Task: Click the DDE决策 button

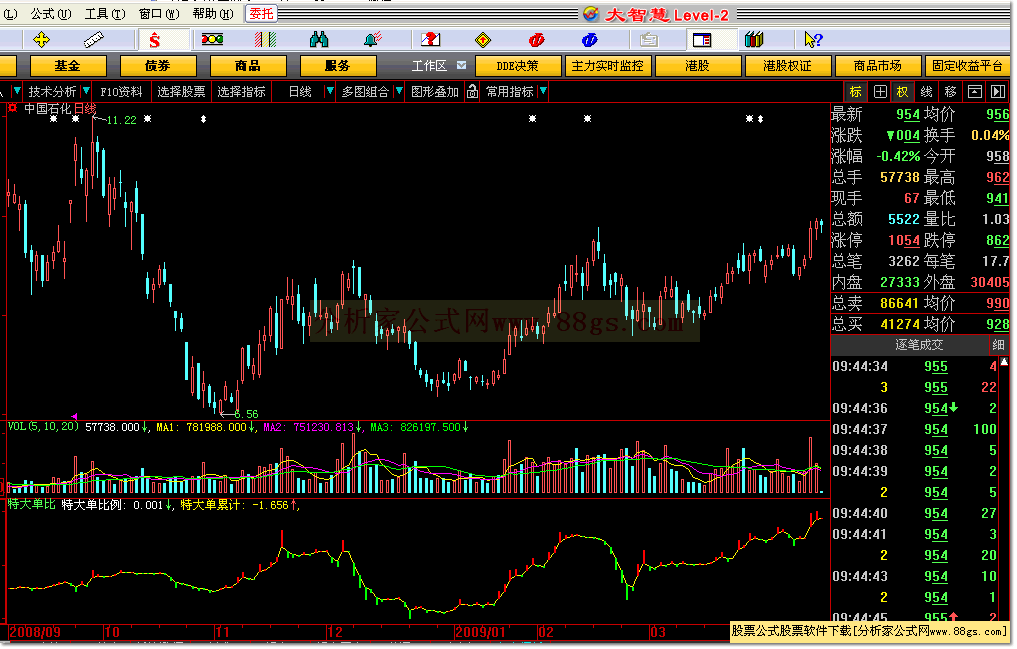Action: pyautogui.click(x=518, y=66)
